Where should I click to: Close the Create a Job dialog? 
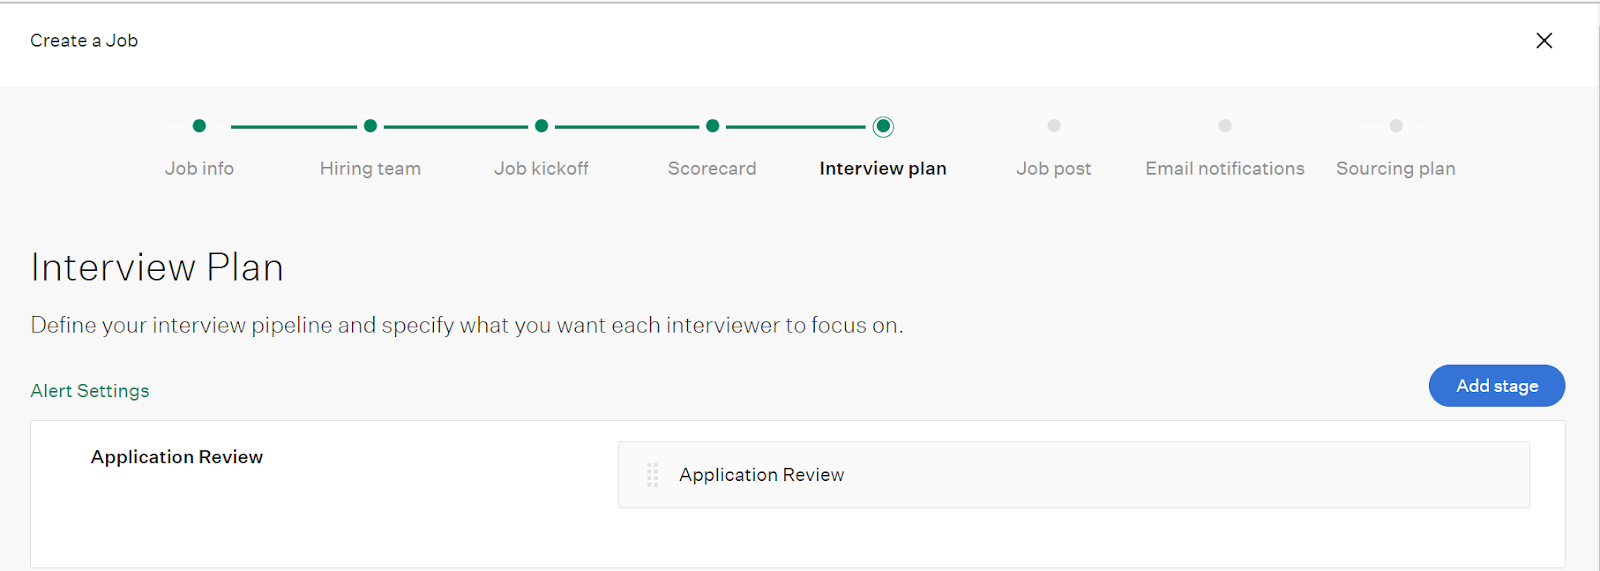[x=1544, y=40]
